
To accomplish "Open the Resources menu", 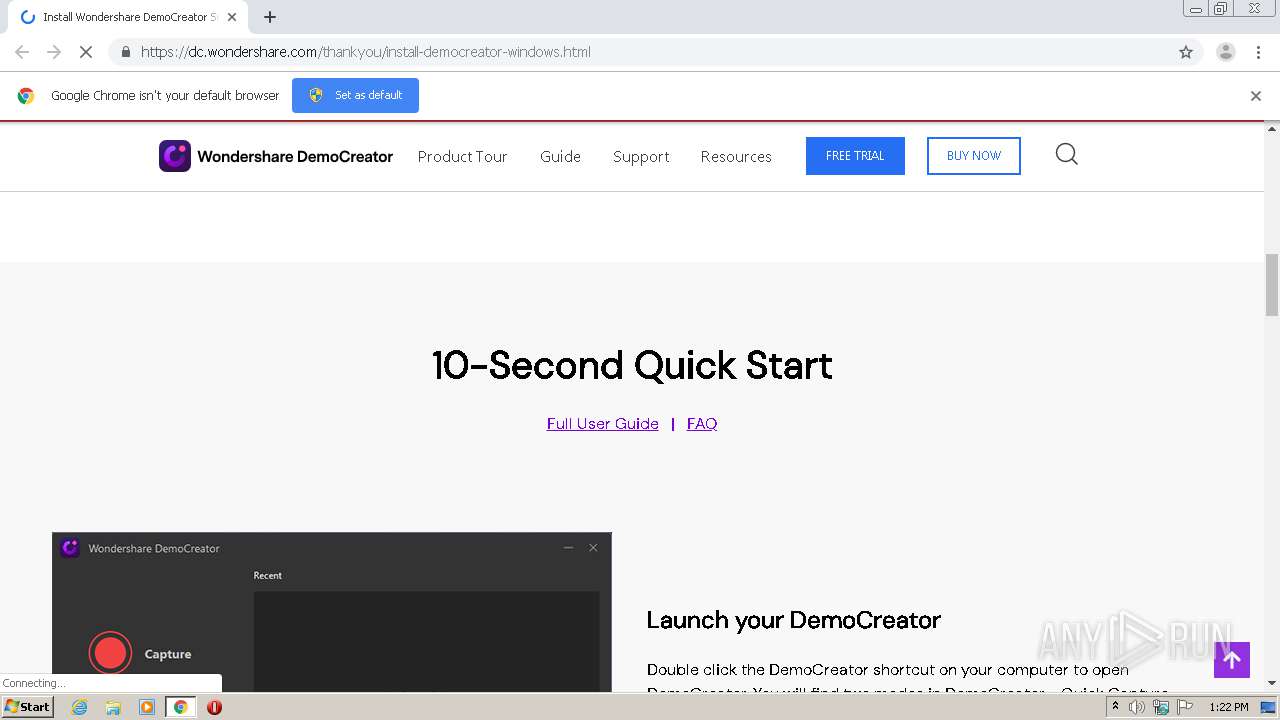I will pos(736,156).
